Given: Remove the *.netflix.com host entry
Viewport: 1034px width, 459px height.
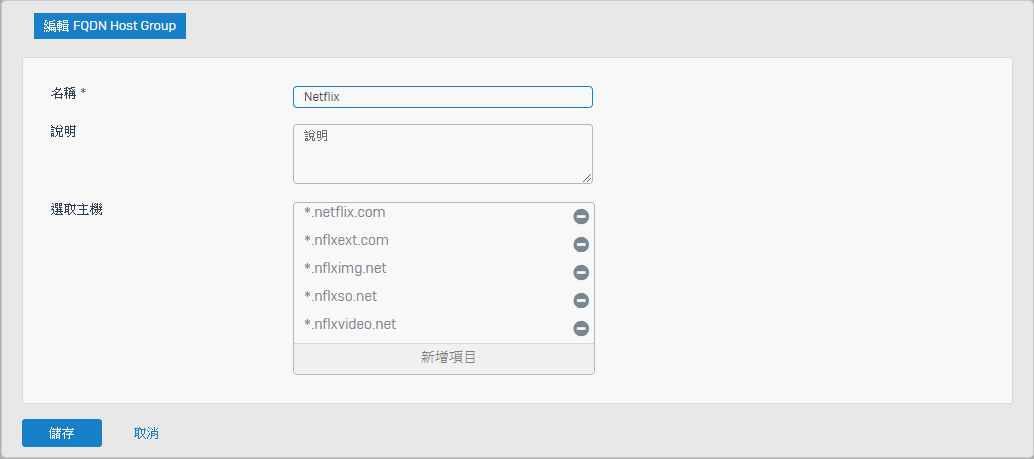Looking at the screenshot, I should point(581,216).
